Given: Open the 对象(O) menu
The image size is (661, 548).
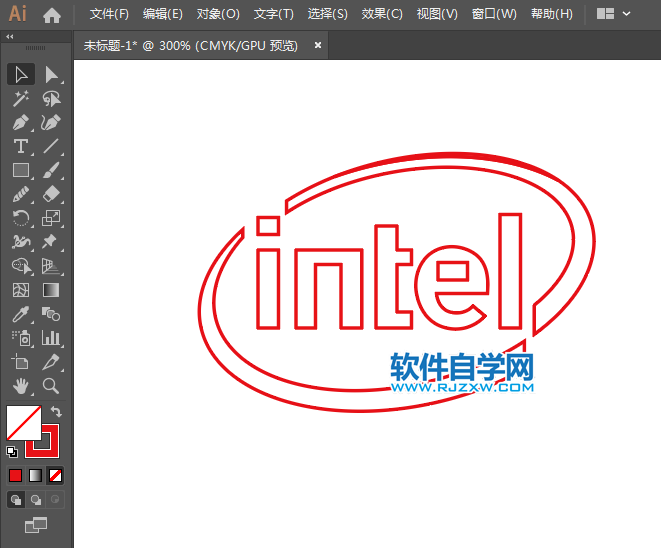Looking at the screenshot, I should pos(218,14).
